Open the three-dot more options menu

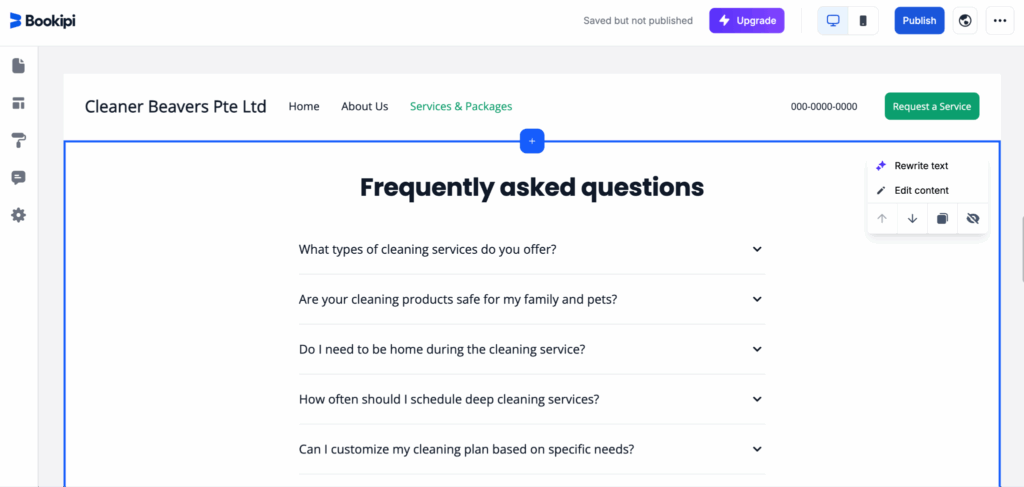(998, 21)
